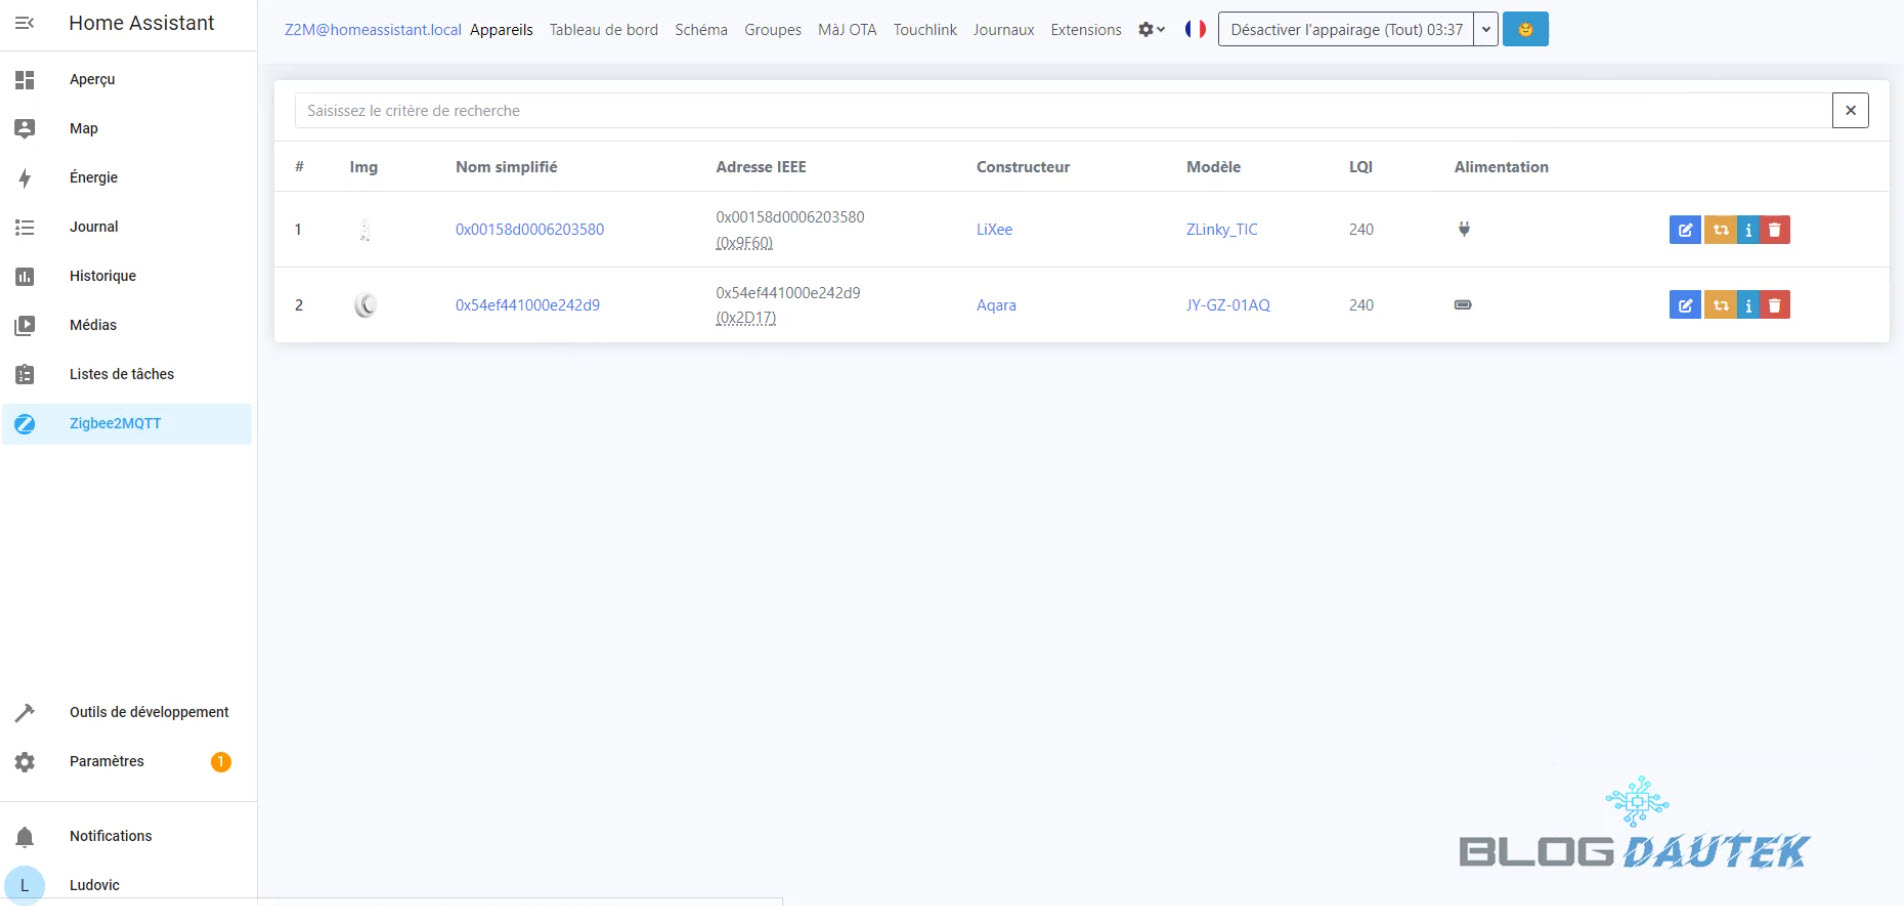Viewport: 1904px width, 906px height.
Task: Click the rename icon for the LiXee device
Action: tap(1684, 230)
